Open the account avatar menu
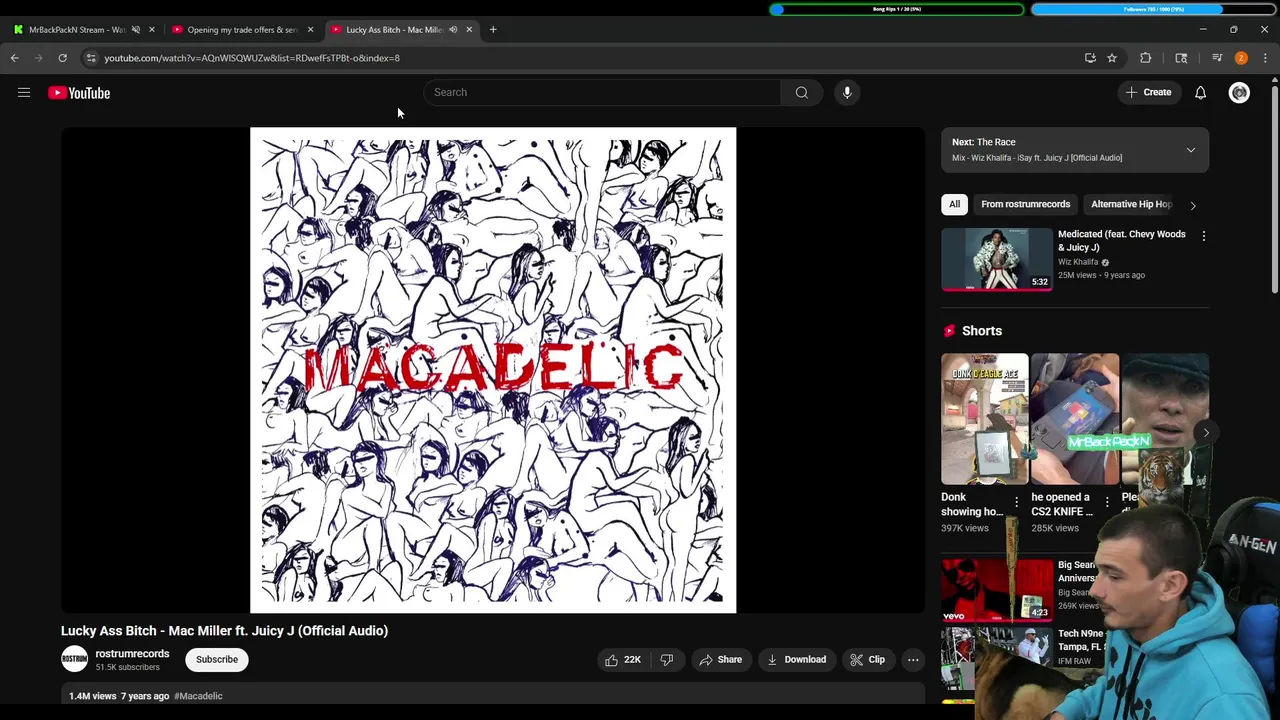Screen dimensions: 1280x720 [1239, 92]
